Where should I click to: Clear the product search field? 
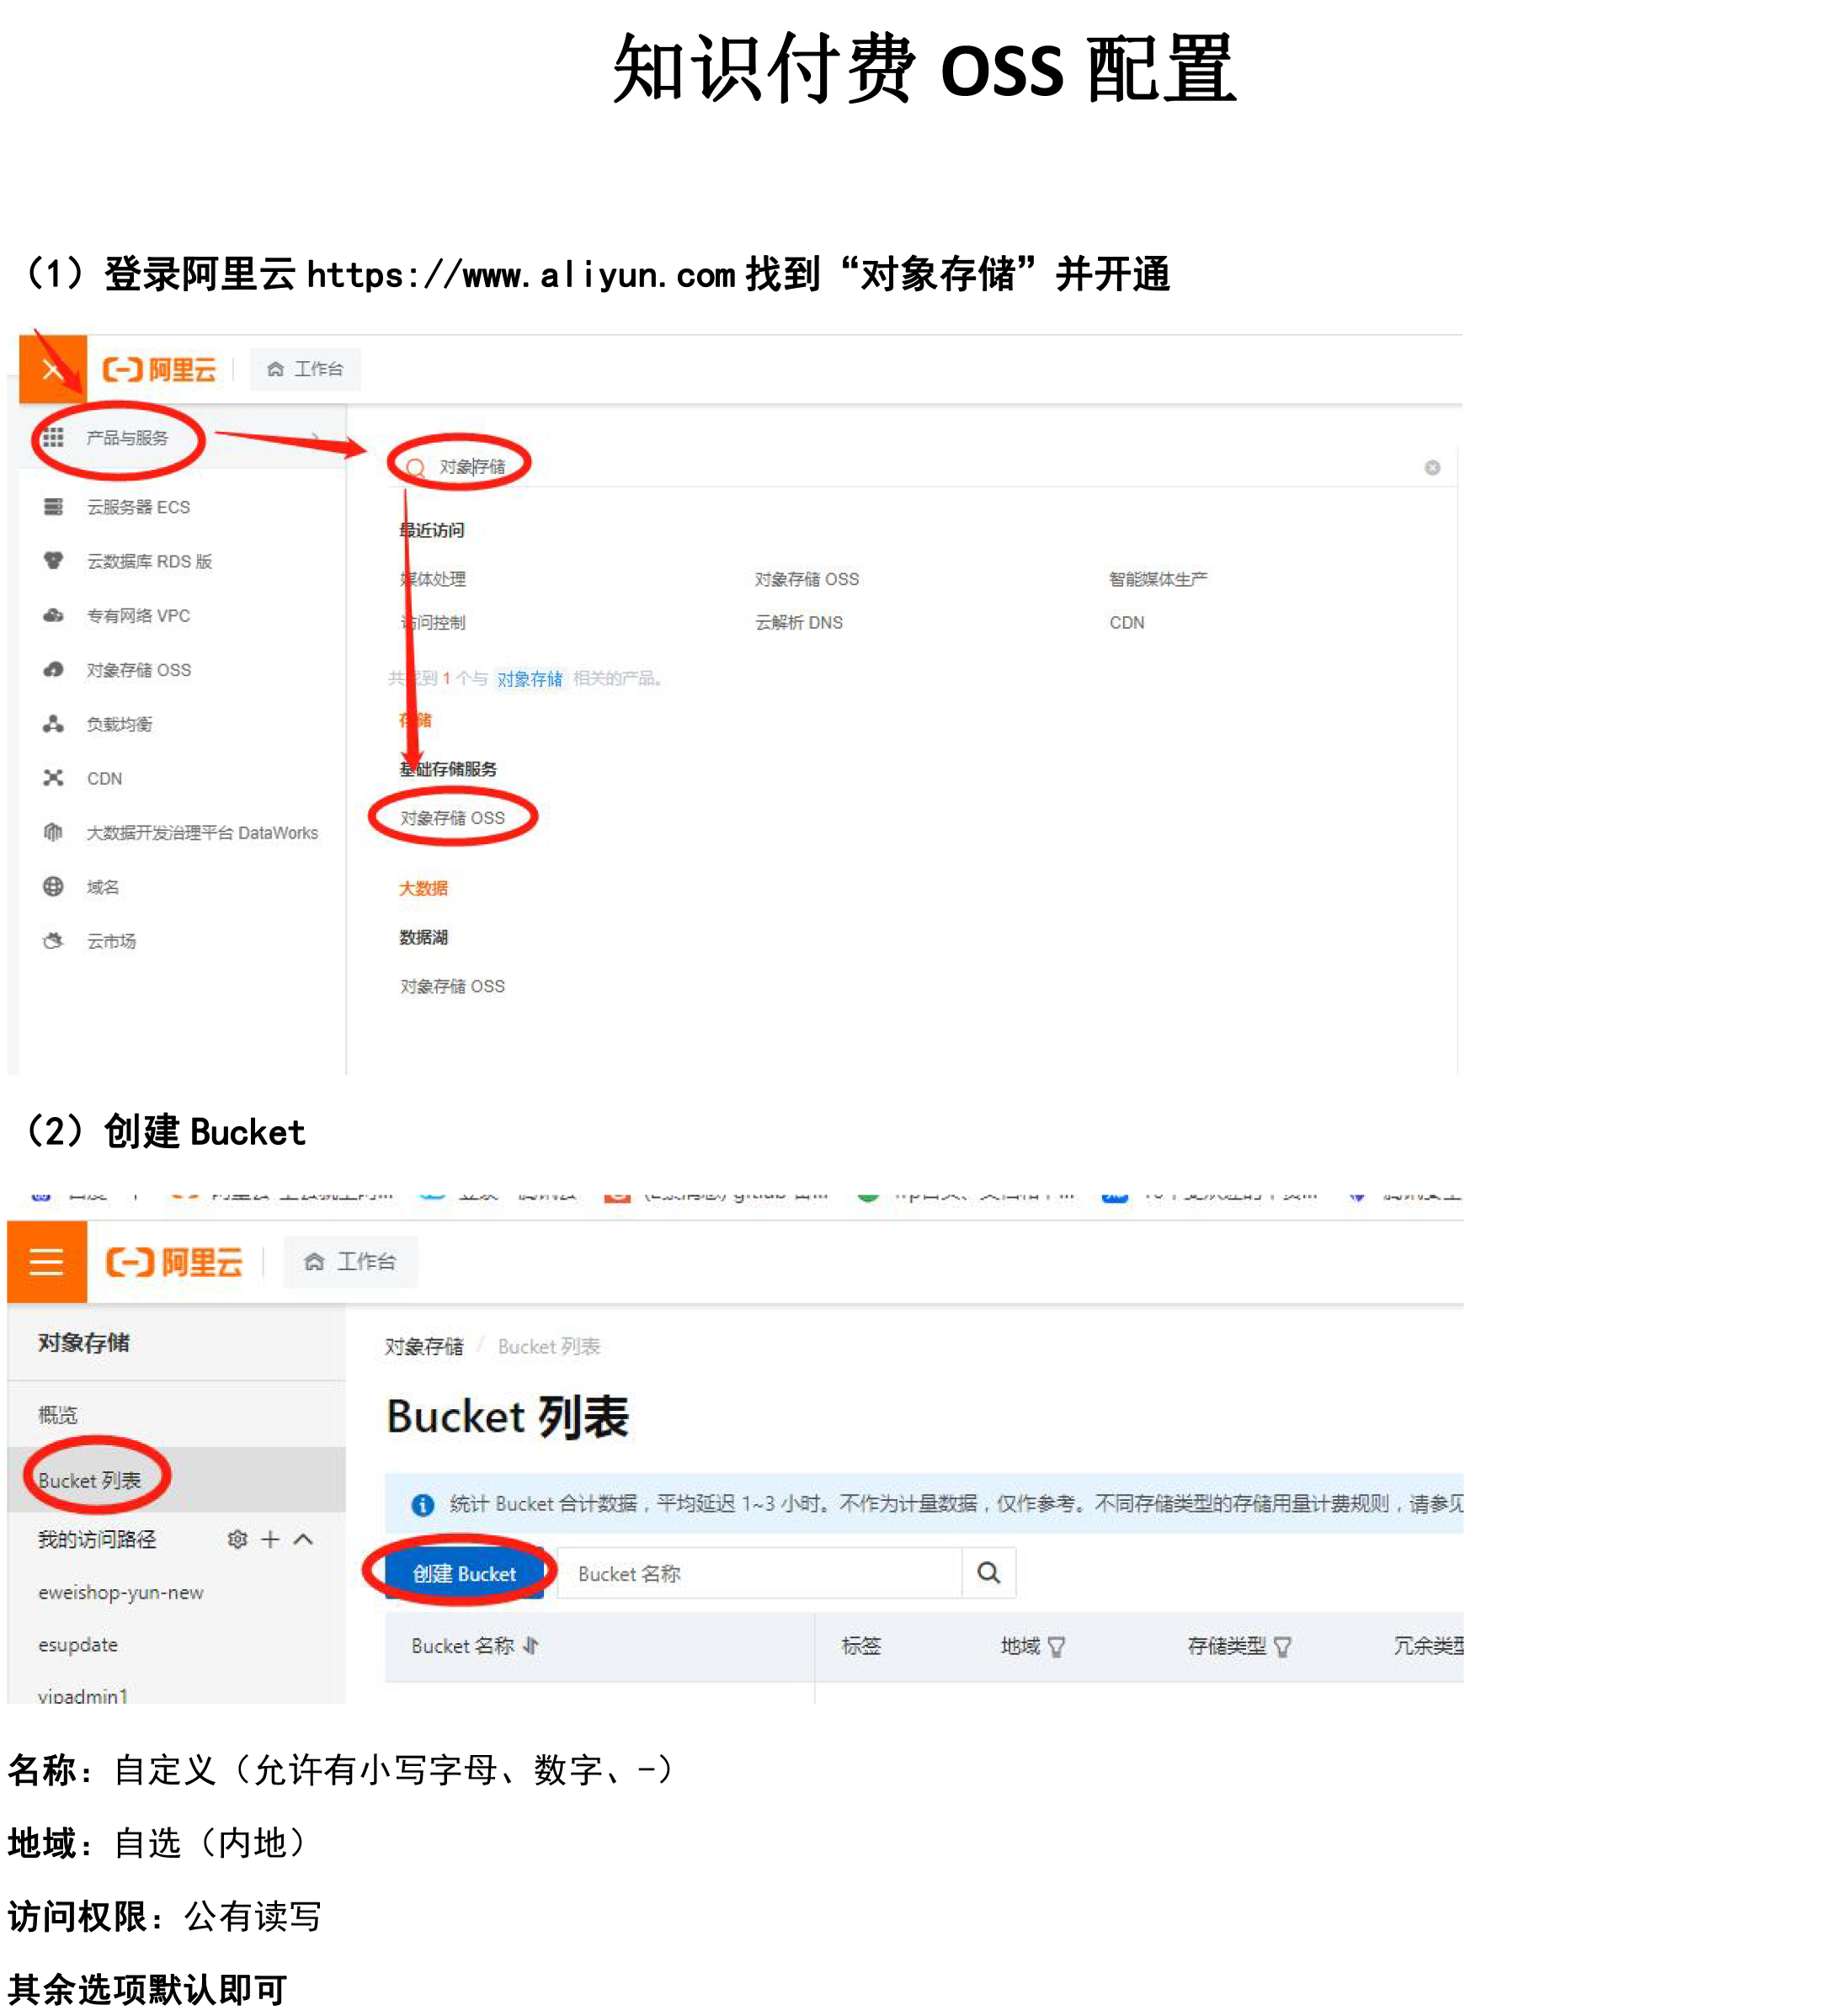coord(1432,467)
